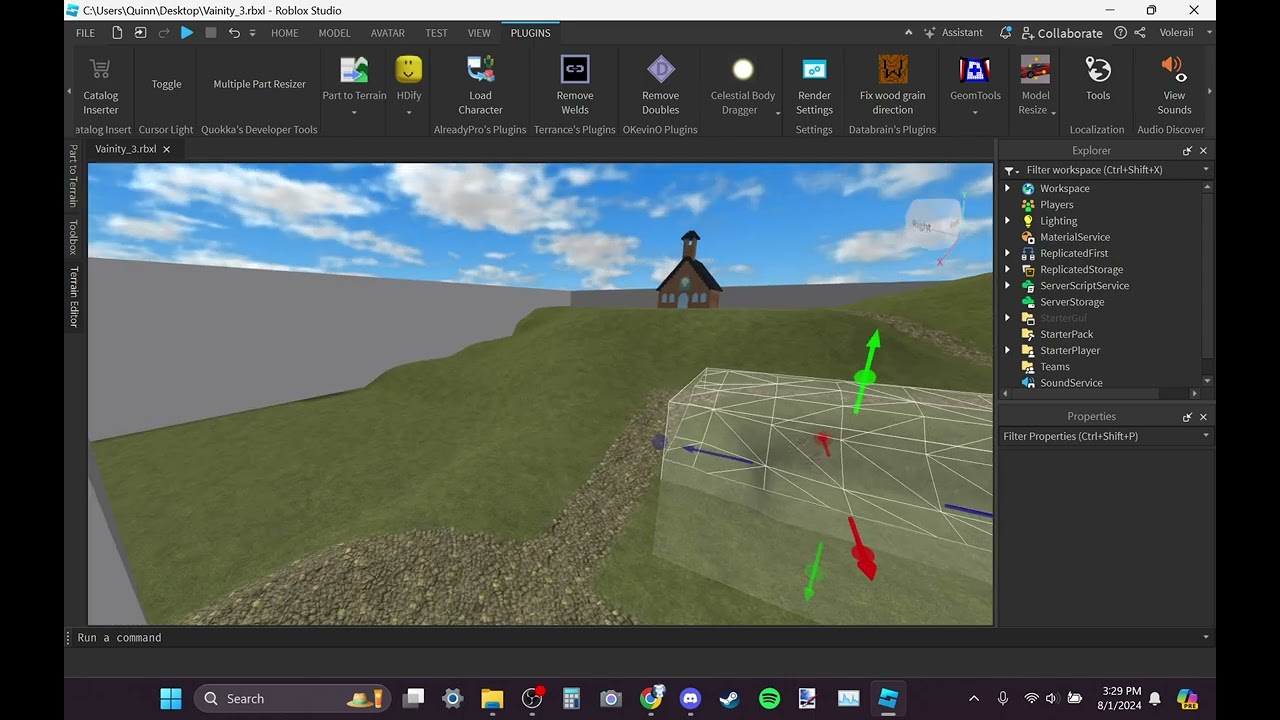Open the Assistant panel

click(x=953, y=33)
